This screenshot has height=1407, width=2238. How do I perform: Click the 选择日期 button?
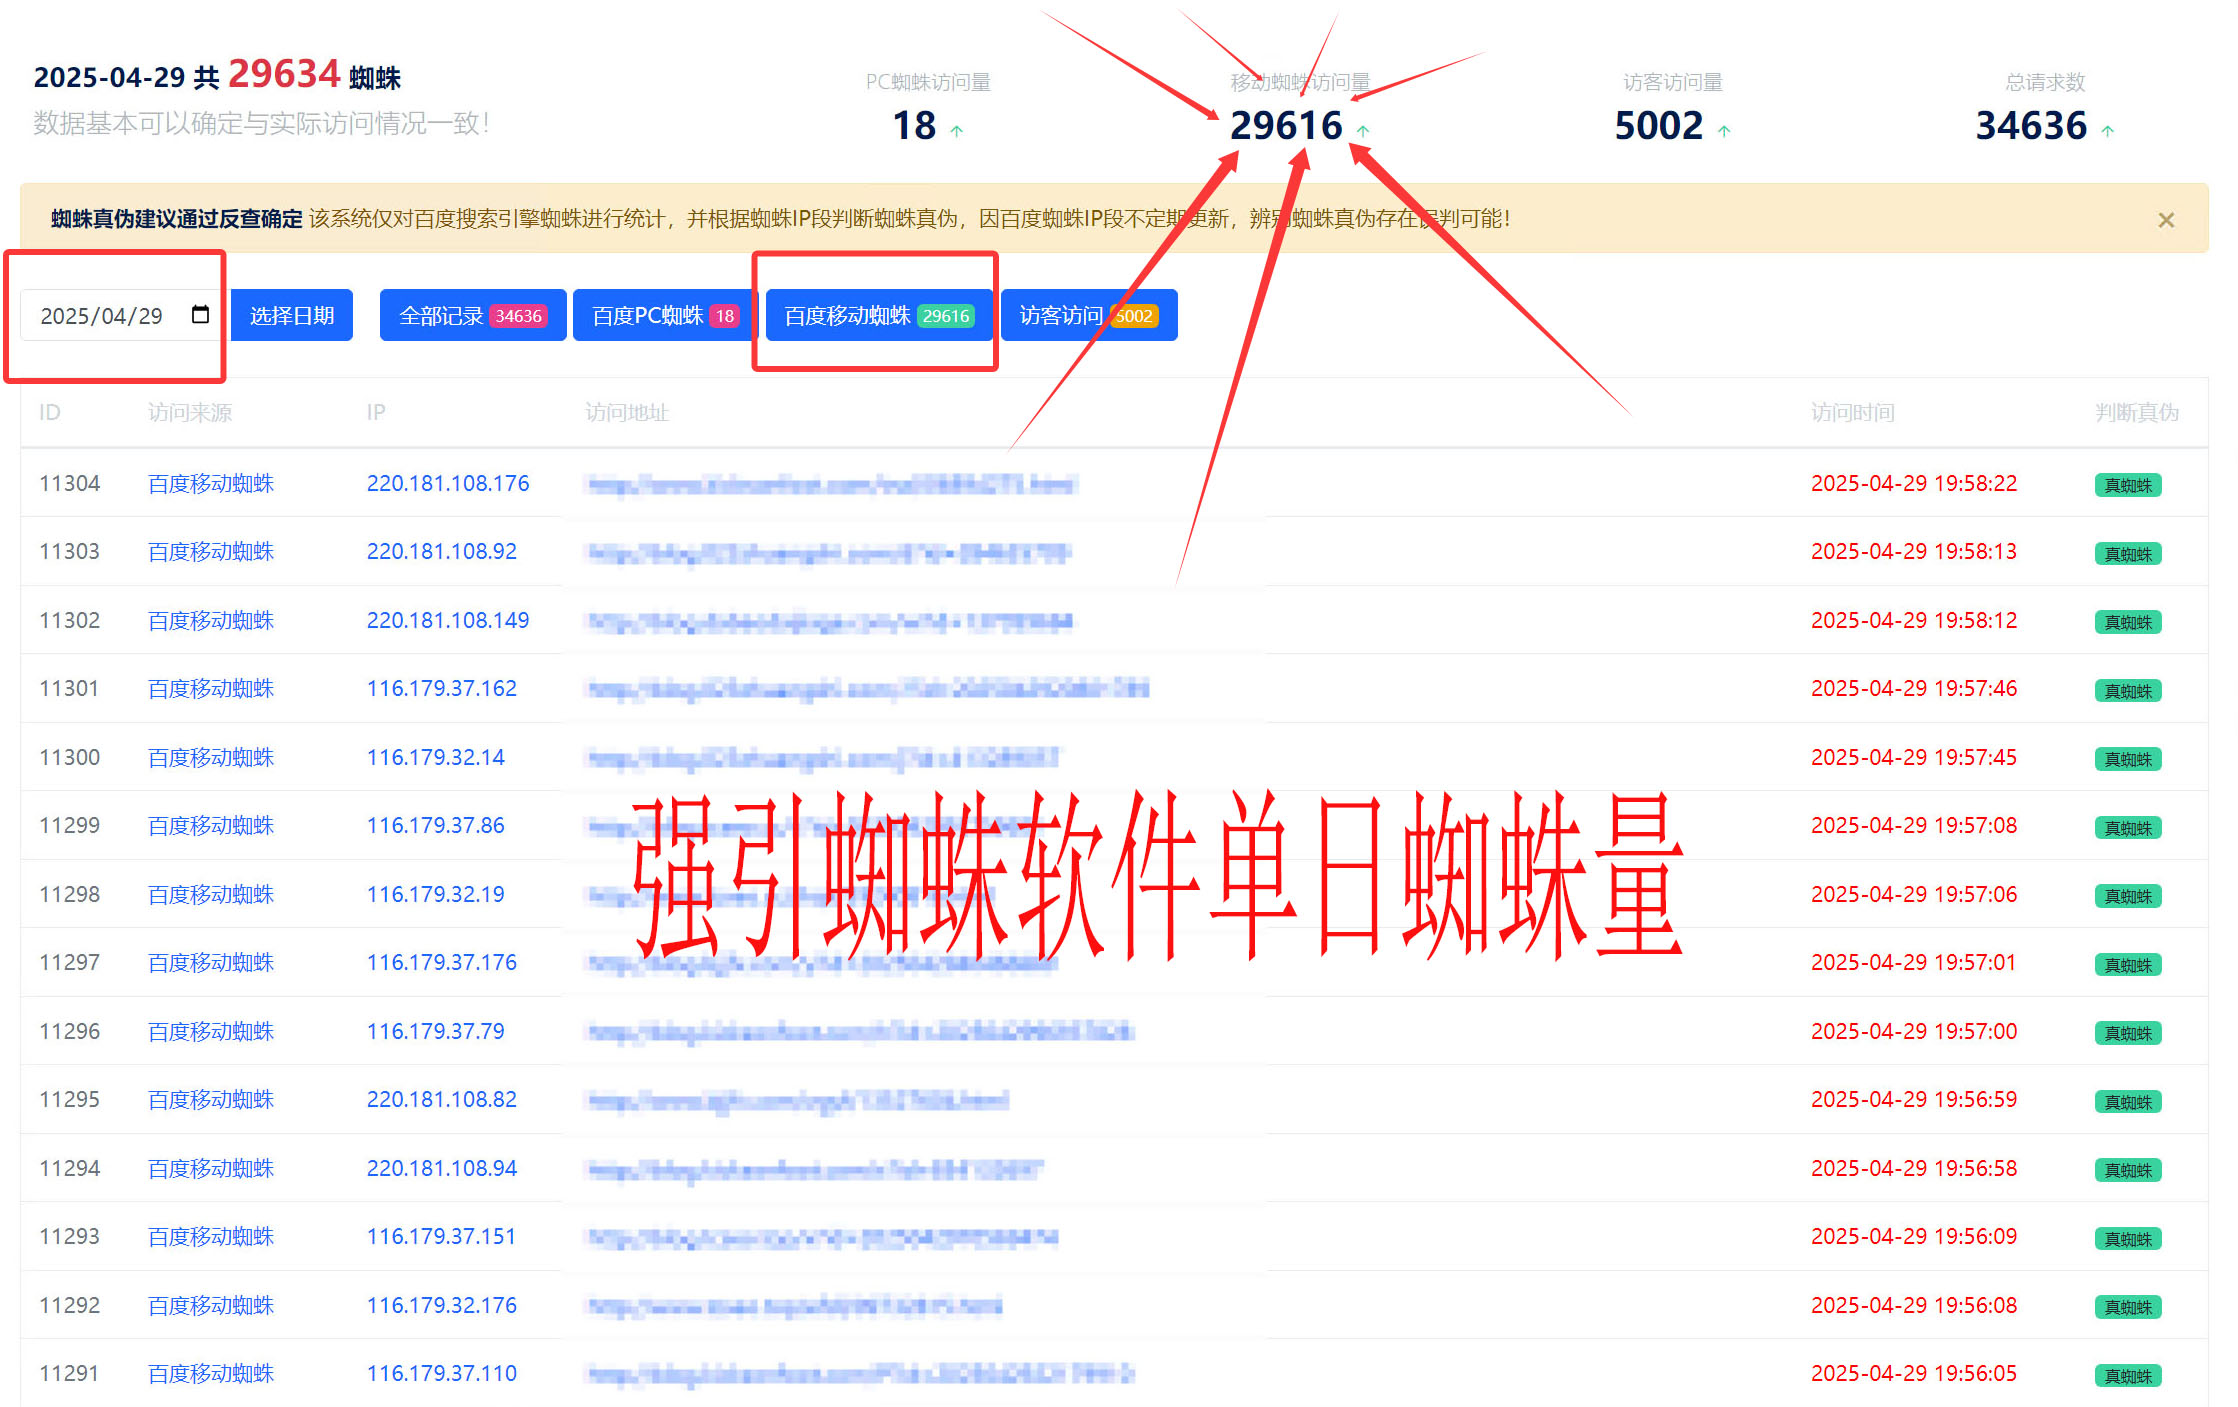pos(292,316)
